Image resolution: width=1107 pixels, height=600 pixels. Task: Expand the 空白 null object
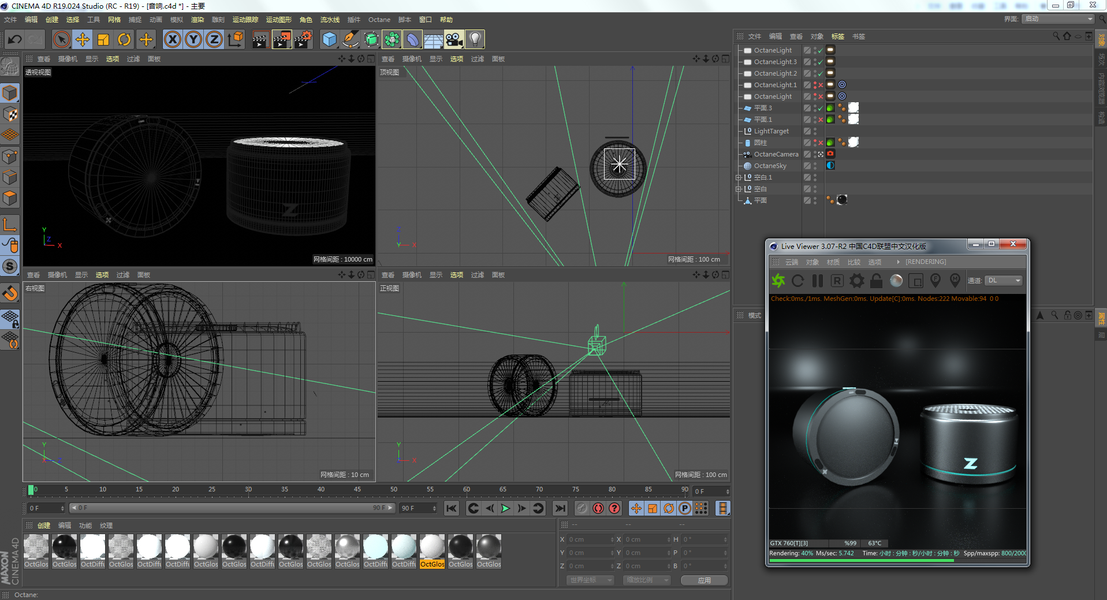pyautogui.click(x=738, y=189)
